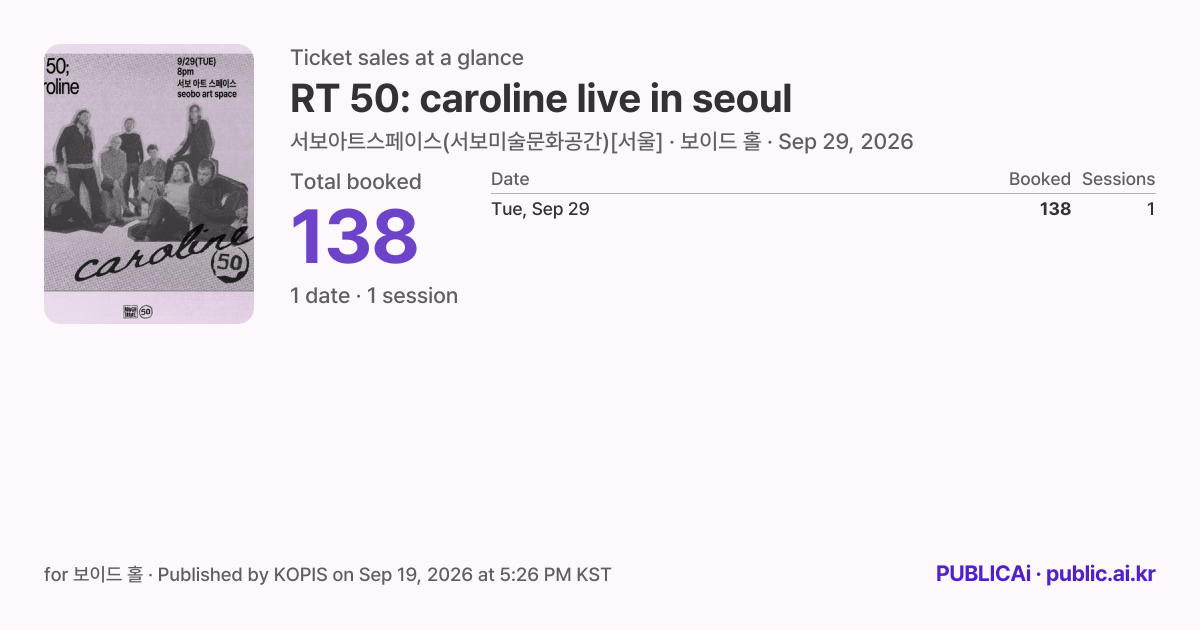Screen dimensions: 1200x630
Task: Select the 'Ticket sales at a glance' heading
Action: 407,58
